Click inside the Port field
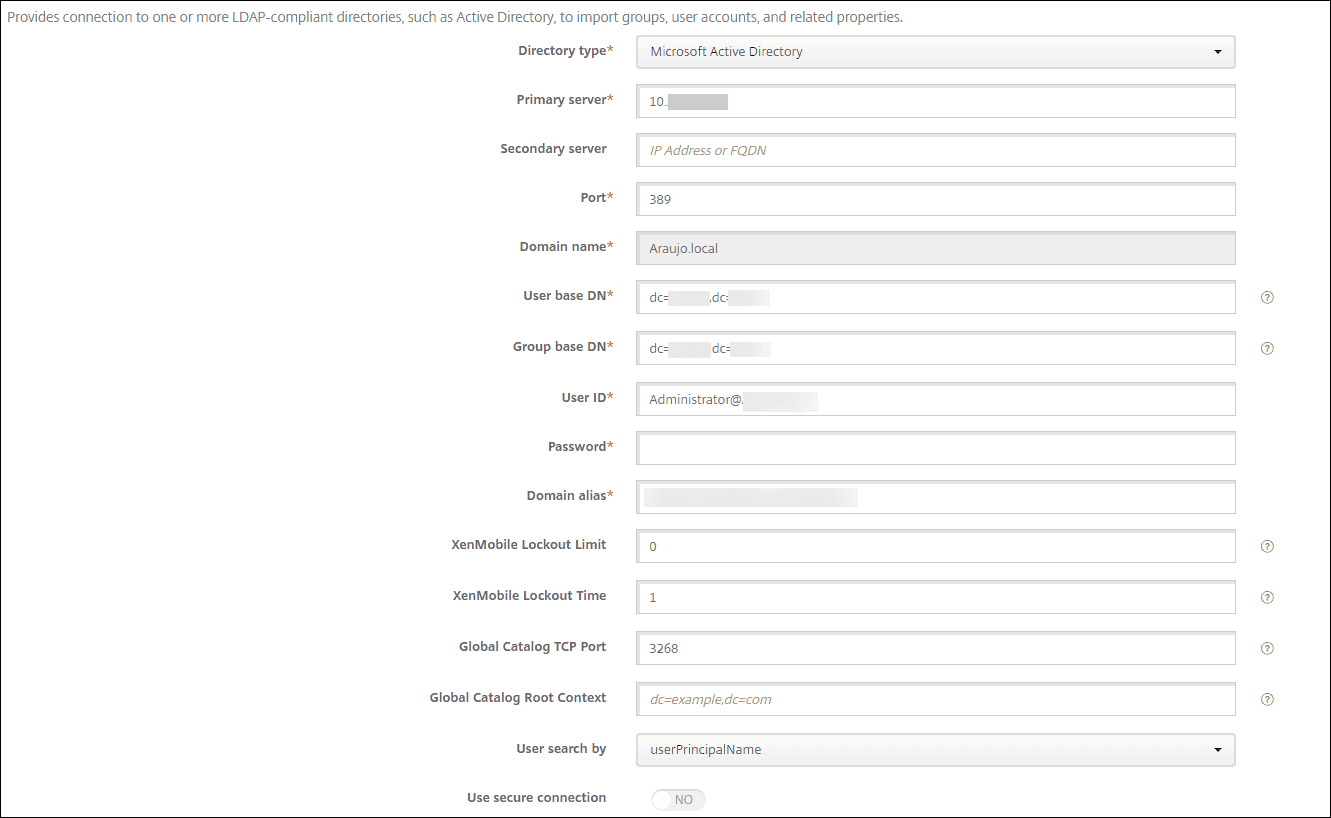1331x818 pixels. [935, 199]
